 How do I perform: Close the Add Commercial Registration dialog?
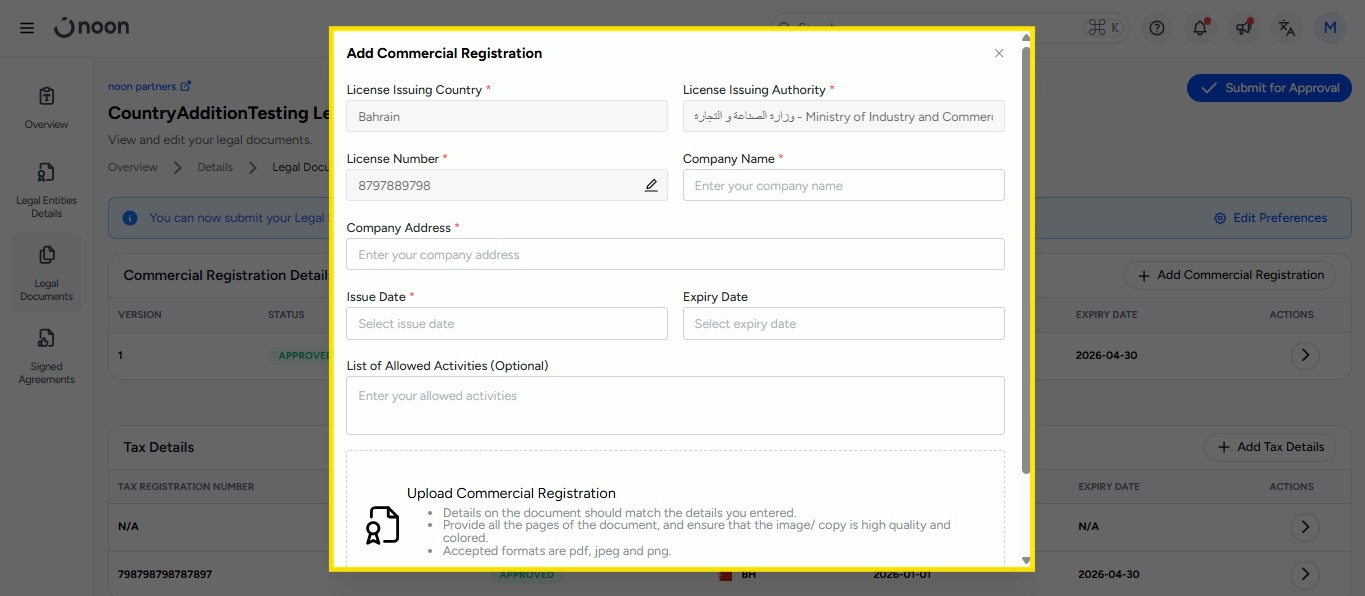[x=998, y=53]
